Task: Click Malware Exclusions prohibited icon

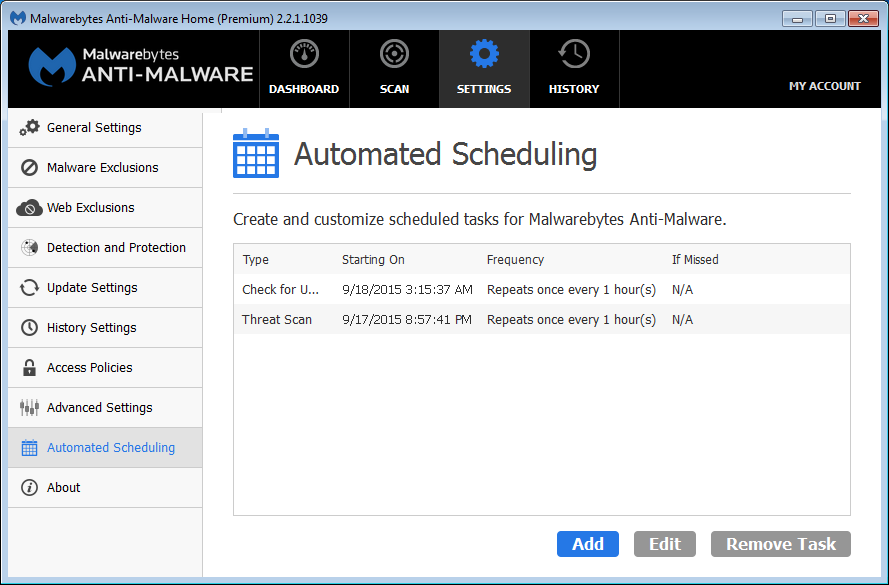Action: (x=29, y=168)
